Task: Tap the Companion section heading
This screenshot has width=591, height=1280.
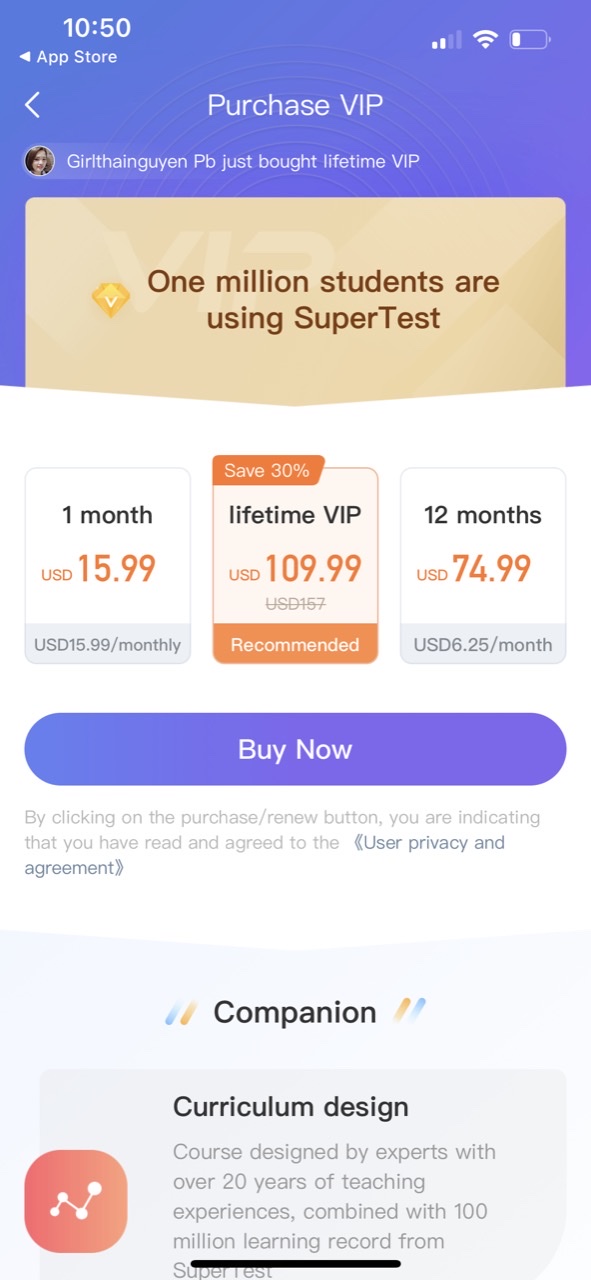Action: (x=295, y=1012)
